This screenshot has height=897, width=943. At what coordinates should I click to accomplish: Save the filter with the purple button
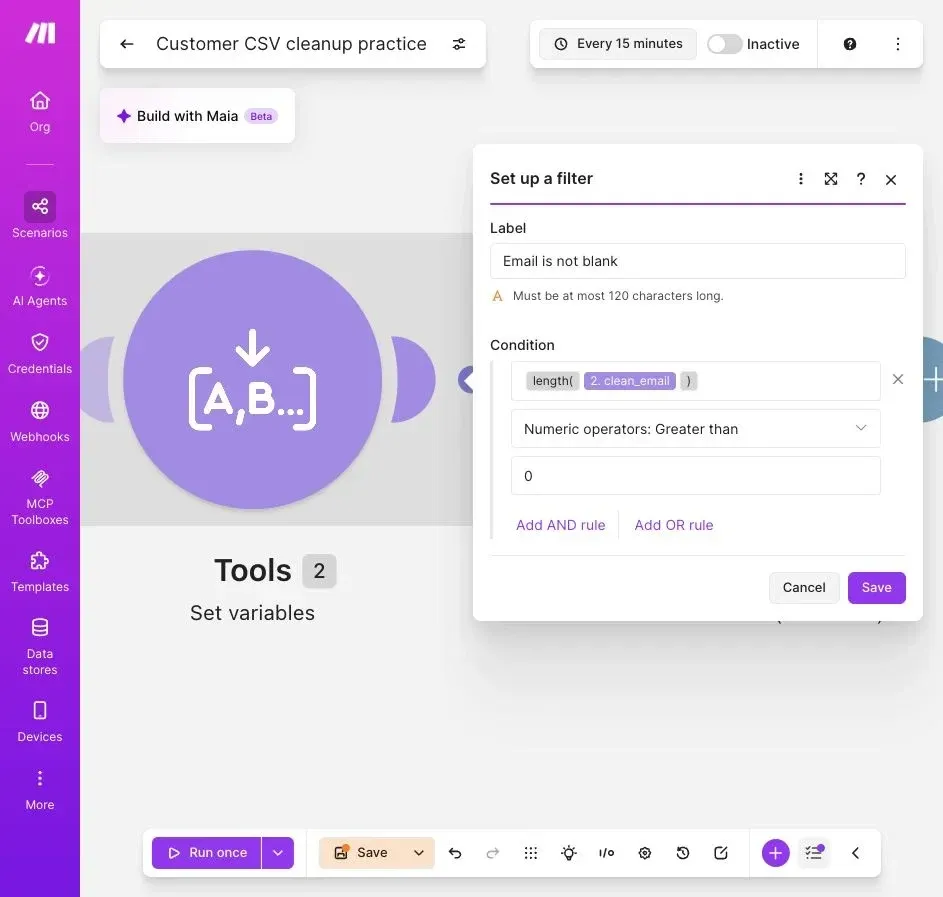876,587
